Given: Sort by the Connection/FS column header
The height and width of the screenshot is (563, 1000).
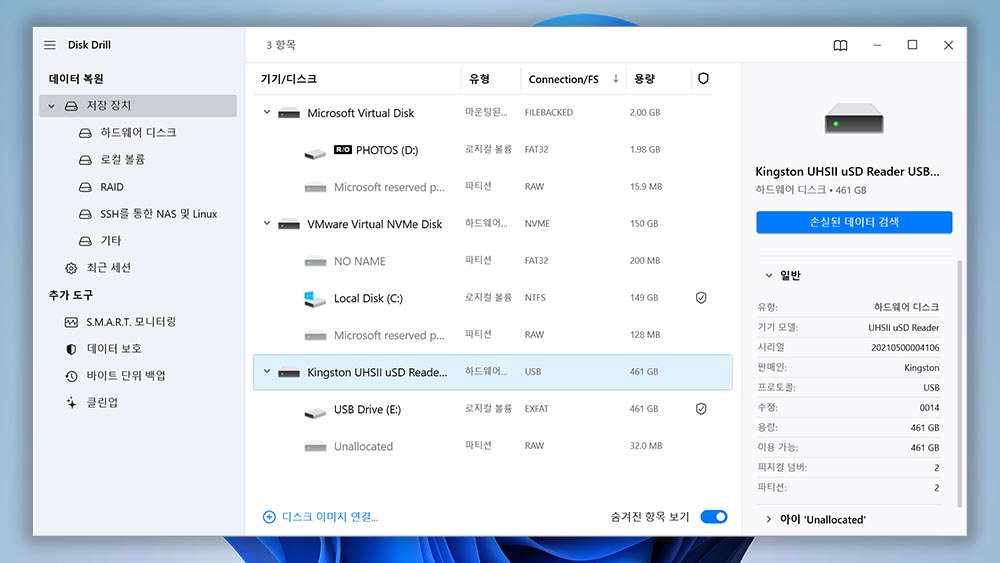Looking at the screenshot, I should [563, 79].
